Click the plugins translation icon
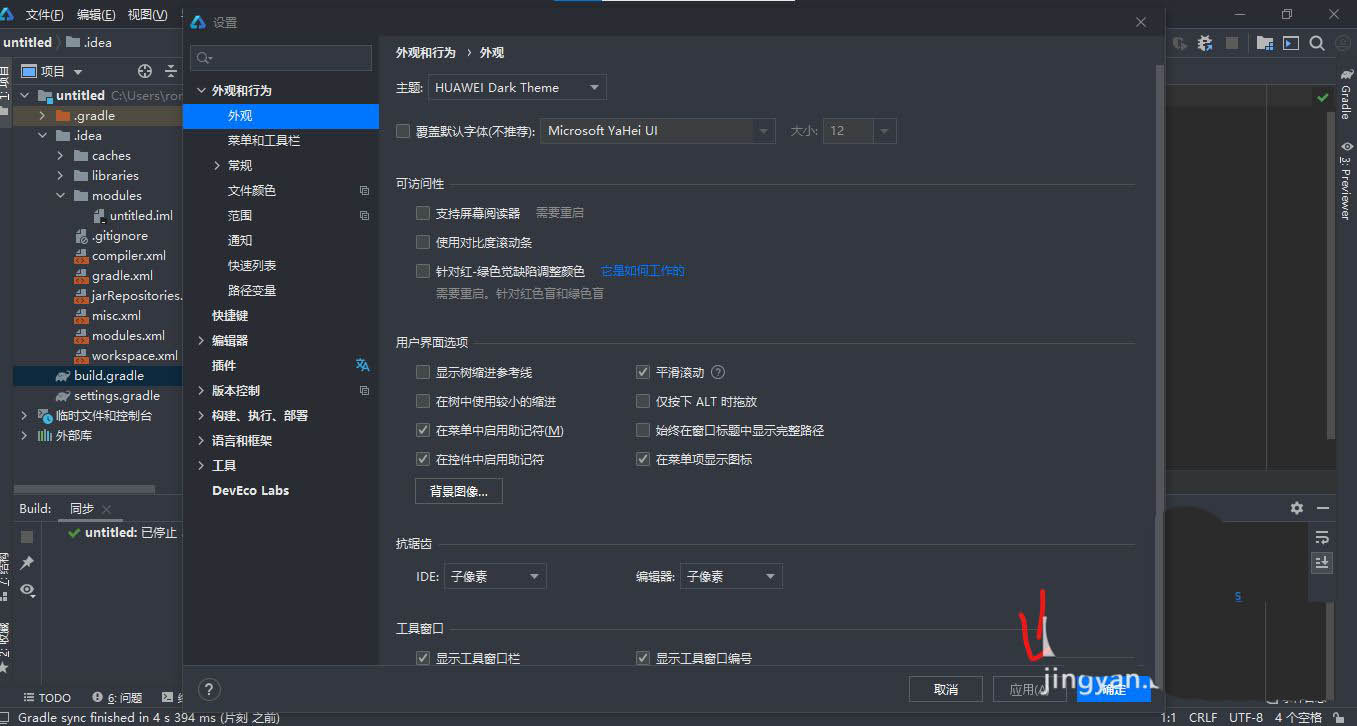1357x726 pixels. [362, 365]
